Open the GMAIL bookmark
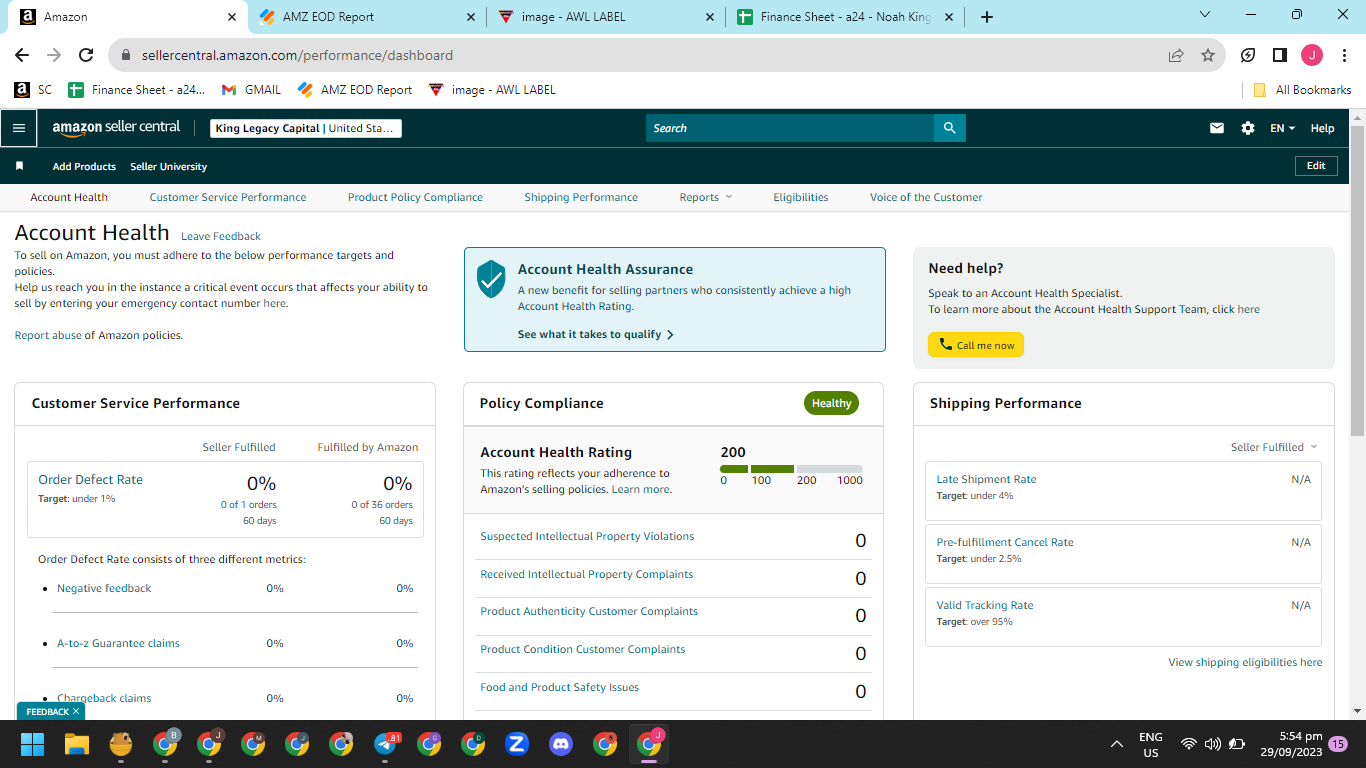This screenshot has width=1366, height=768. click(x=251, y=90)
